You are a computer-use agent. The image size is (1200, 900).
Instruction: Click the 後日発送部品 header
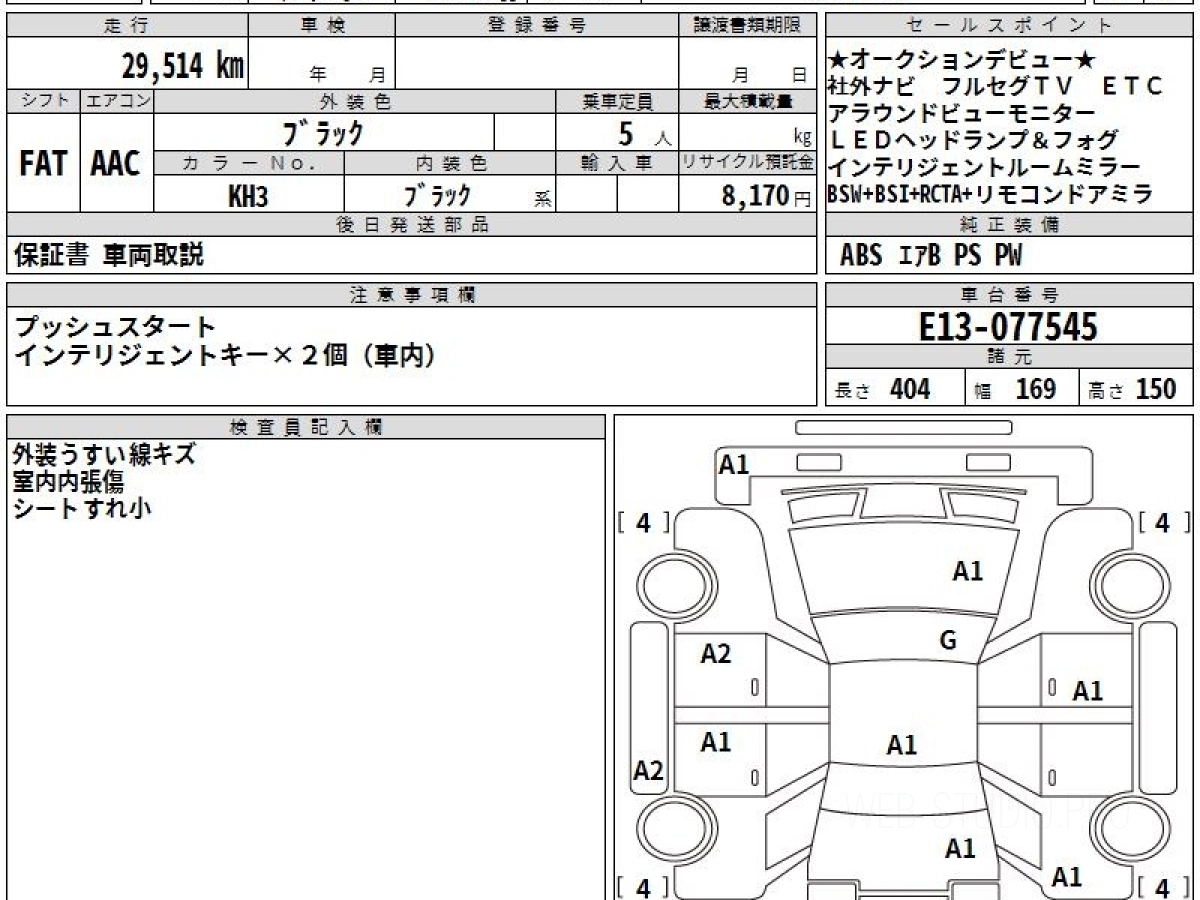tap(412, 225)
